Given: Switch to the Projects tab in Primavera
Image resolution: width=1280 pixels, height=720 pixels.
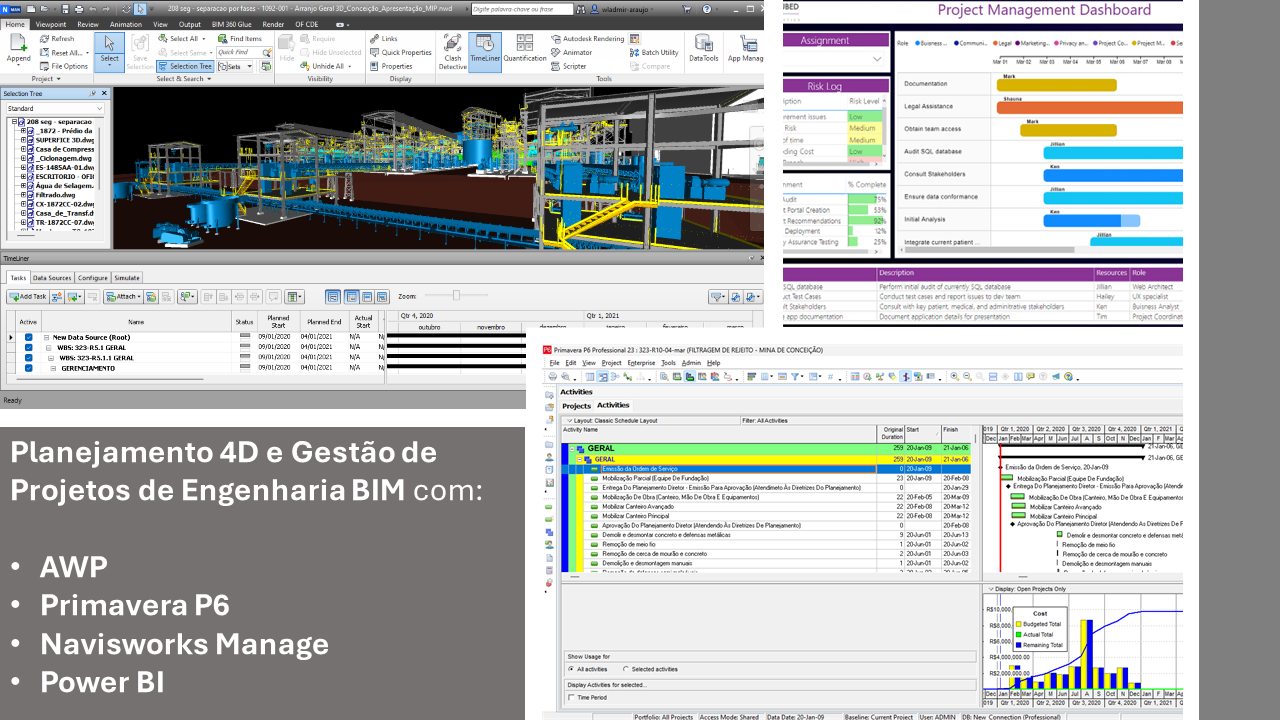Looking at the screenshot, I should pos(576,406).
